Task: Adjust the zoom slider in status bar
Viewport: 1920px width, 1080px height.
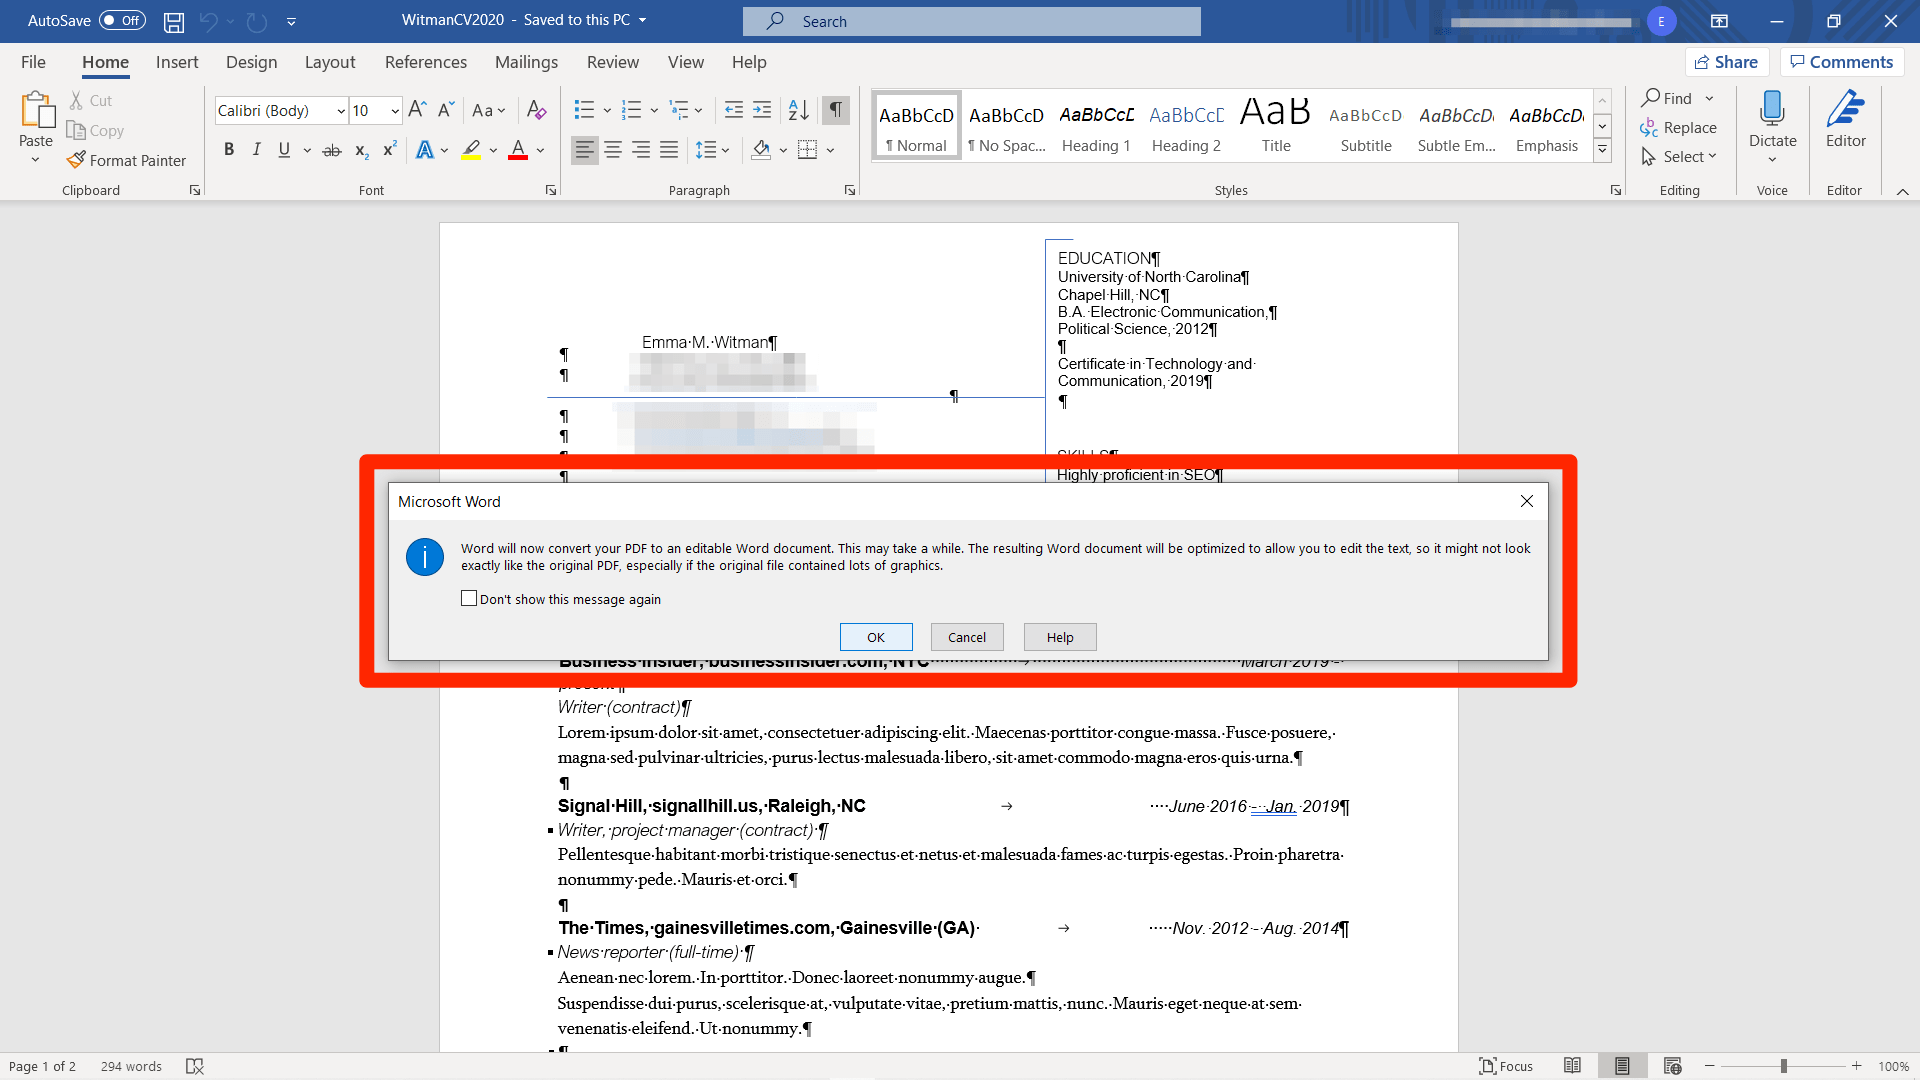Action: pyautogui.click(x=1784, y=1065)
